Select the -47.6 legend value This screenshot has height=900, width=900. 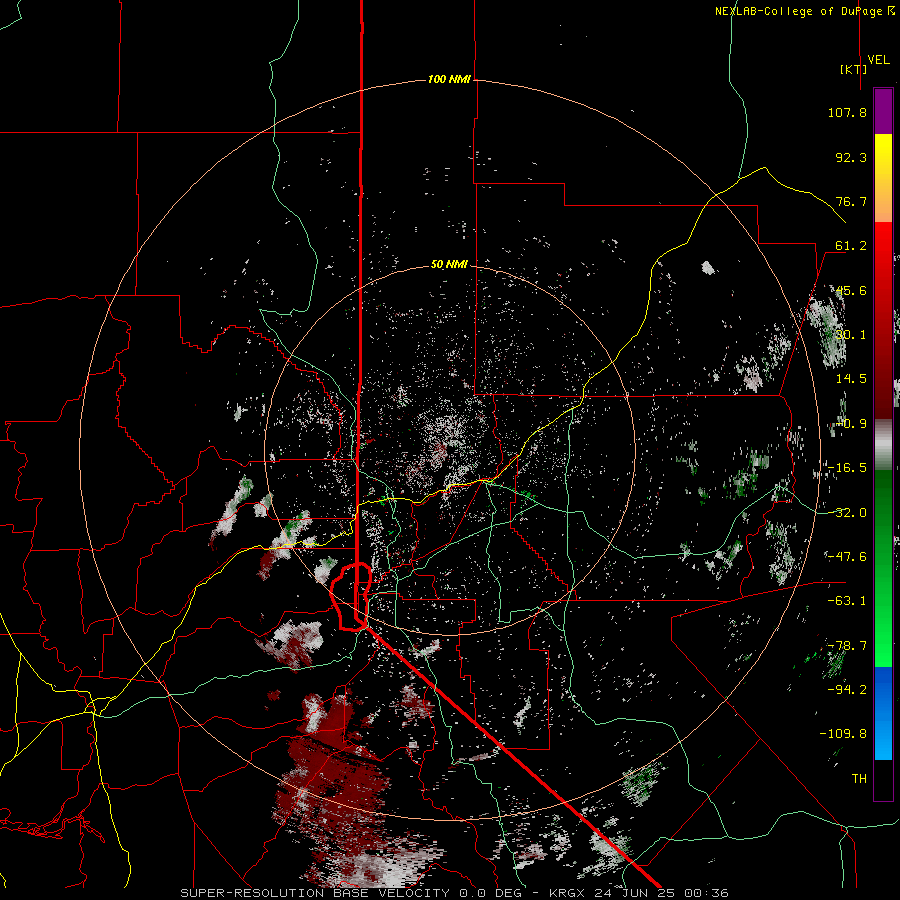coord(847,557)
